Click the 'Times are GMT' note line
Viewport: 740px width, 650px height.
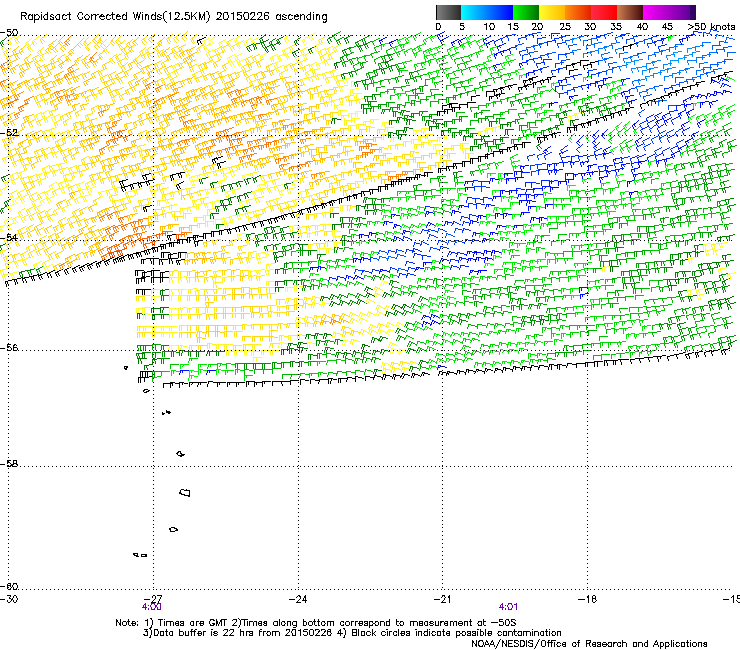click(x=315, y=623)
